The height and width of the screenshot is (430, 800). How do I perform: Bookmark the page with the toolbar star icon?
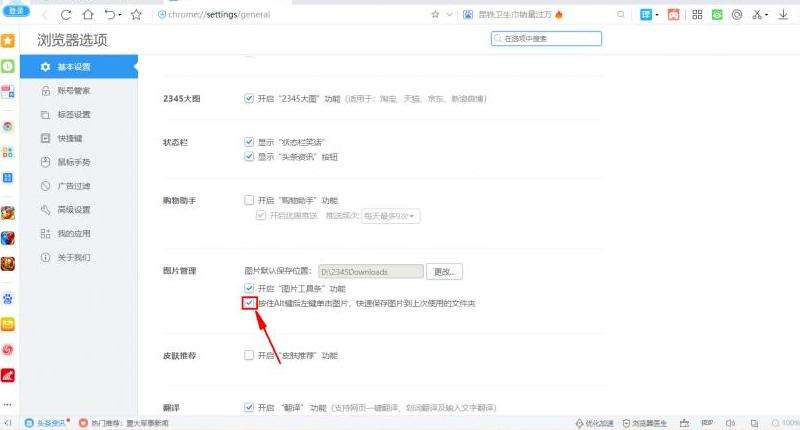pos(136,15)
